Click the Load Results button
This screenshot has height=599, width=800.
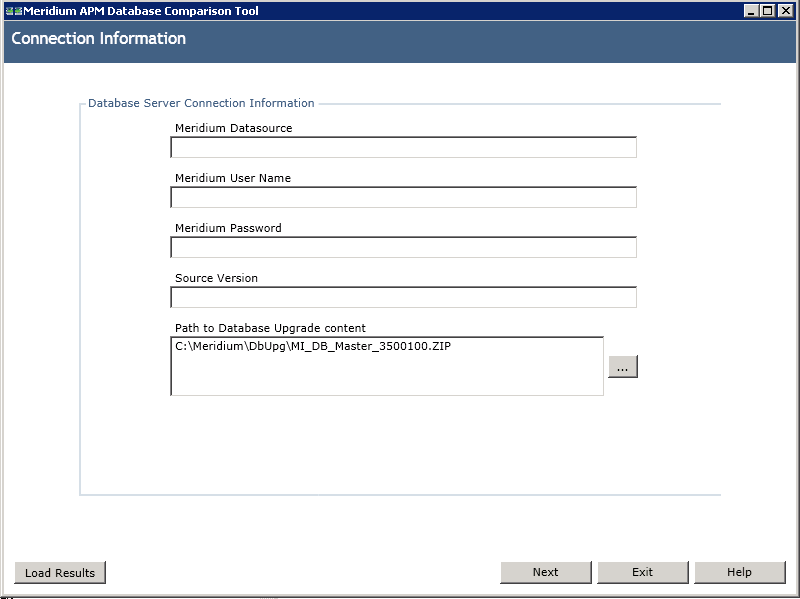click(x=60, y=572)
